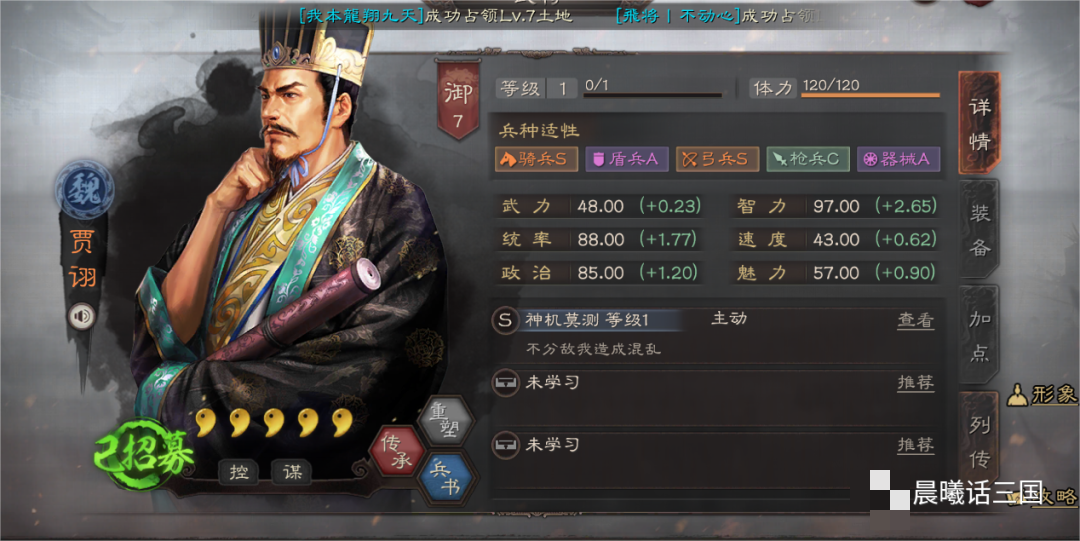Open the 列传 biography tab
The image size is (1080, 541).
pos(979,440)
